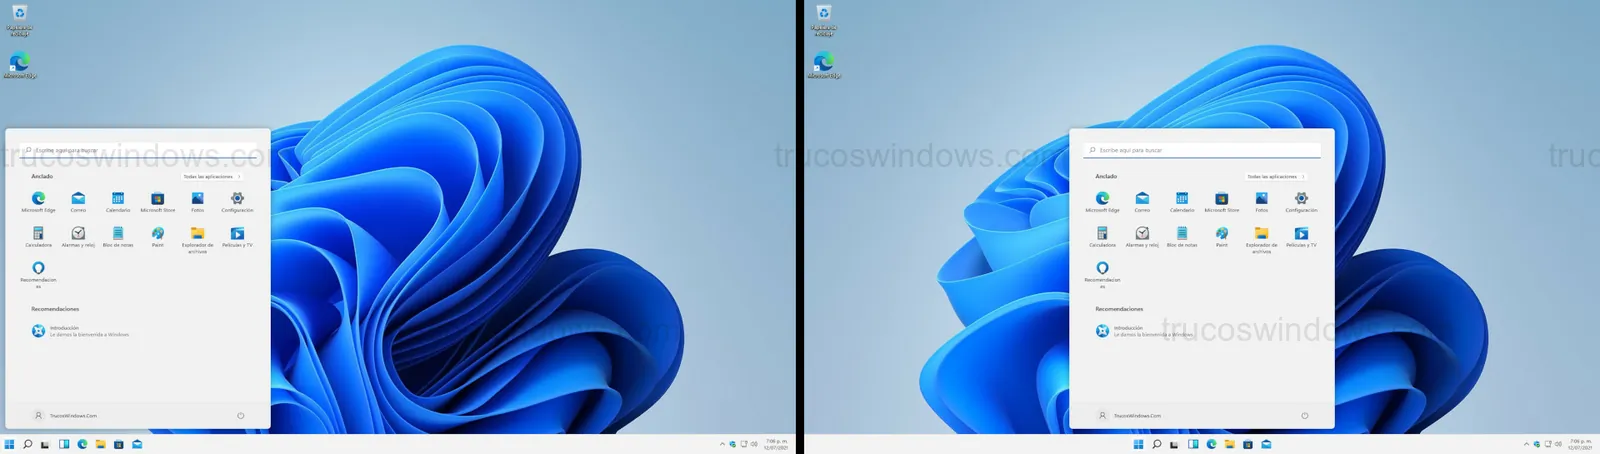Open the Introducción recommendation in left Start menu
Image resolution: width=1600 pixels, height=454 pixels.
(x=80, y=331)
